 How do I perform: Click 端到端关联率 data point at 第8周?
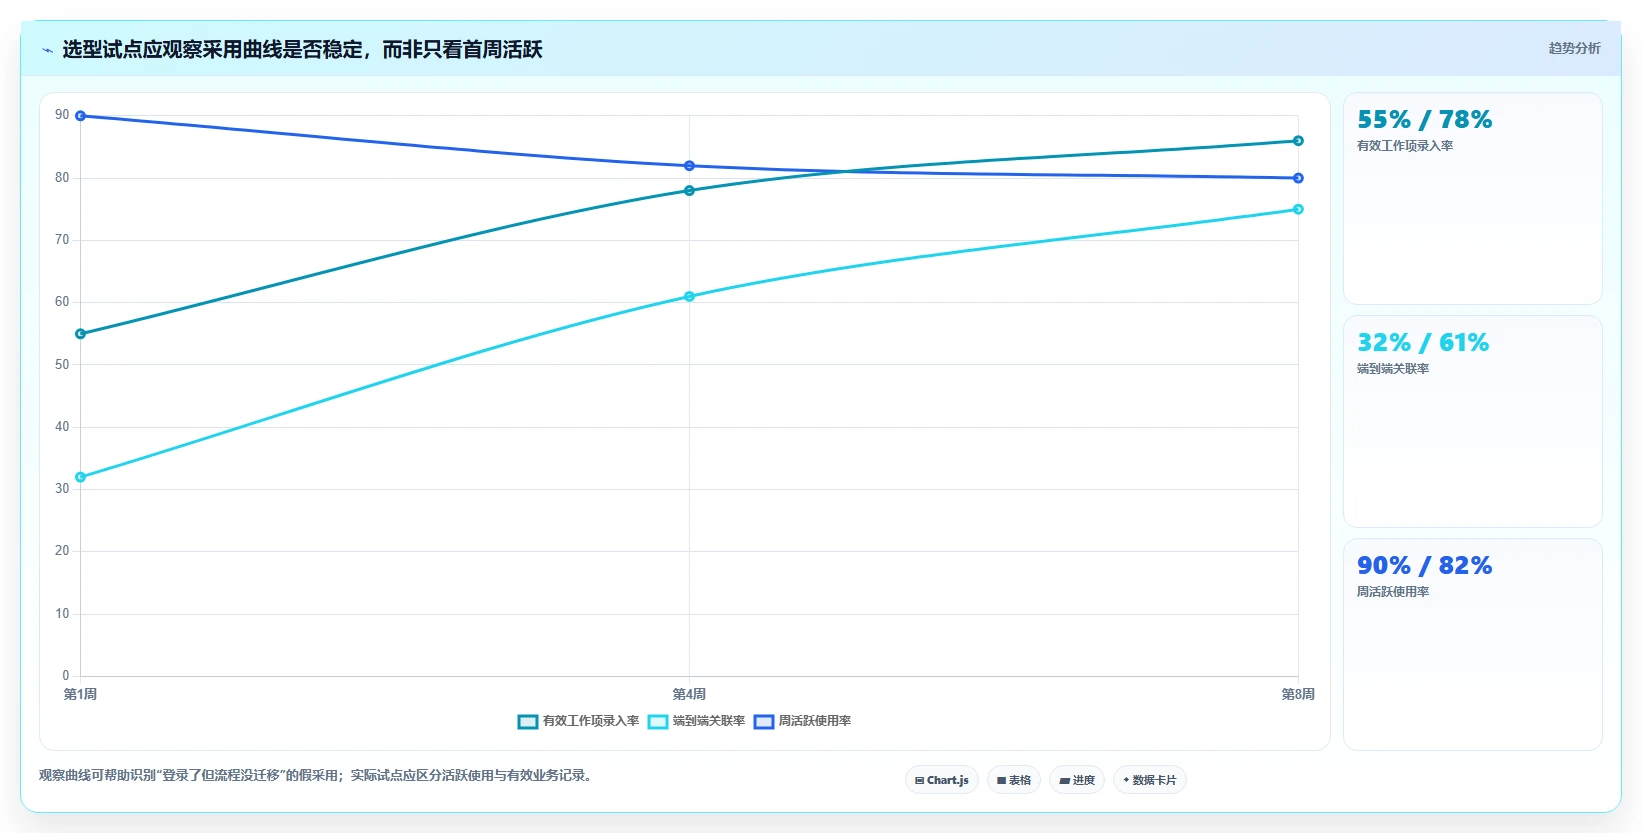(1298, 209)
